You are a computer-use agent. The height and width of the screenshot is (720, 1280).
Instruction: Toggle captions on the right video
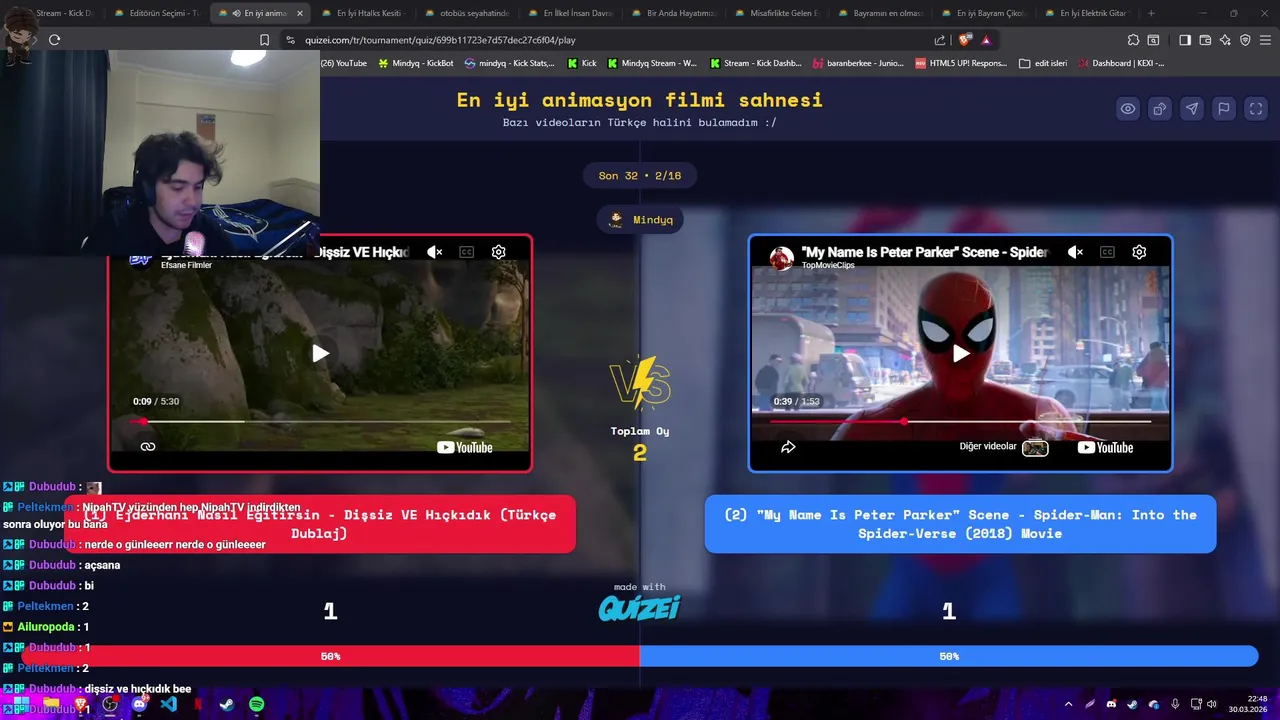click(1107, 252)
